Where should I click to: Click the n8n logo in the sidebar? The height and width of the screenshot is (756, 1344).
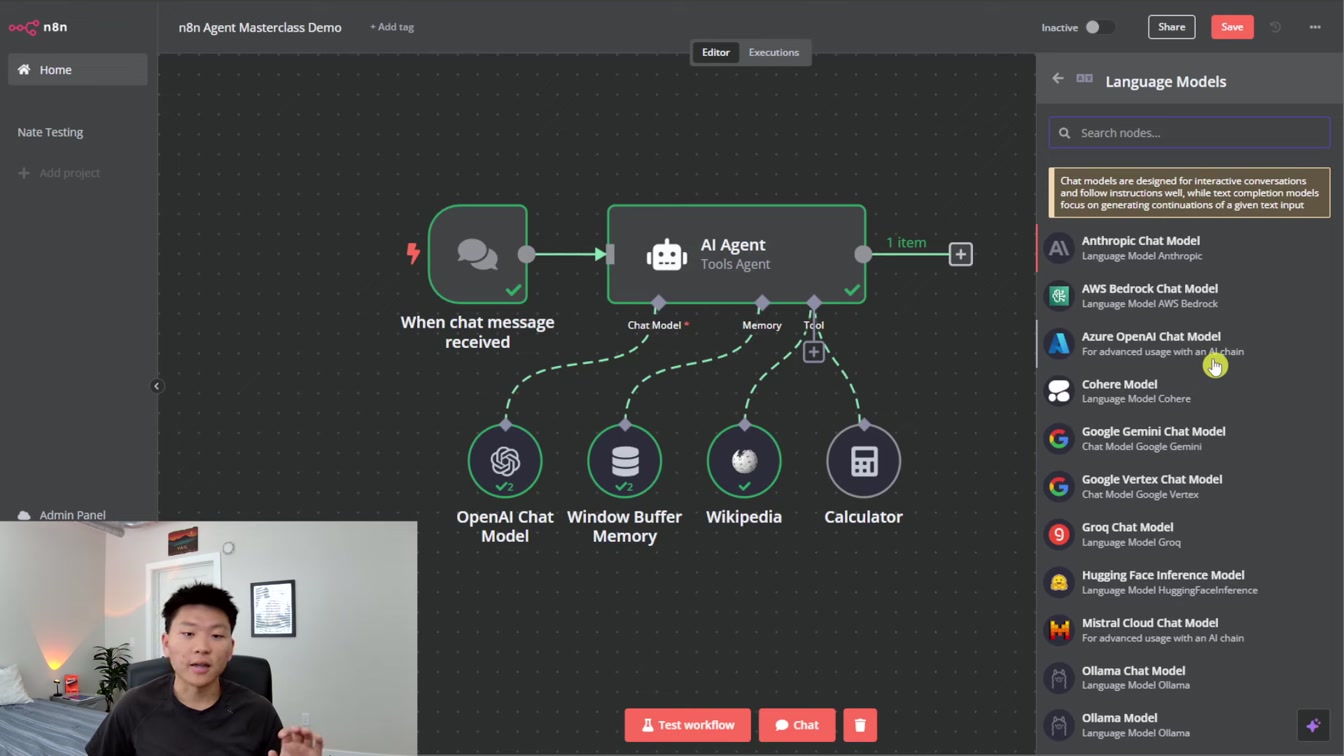(x=38, y=27)
